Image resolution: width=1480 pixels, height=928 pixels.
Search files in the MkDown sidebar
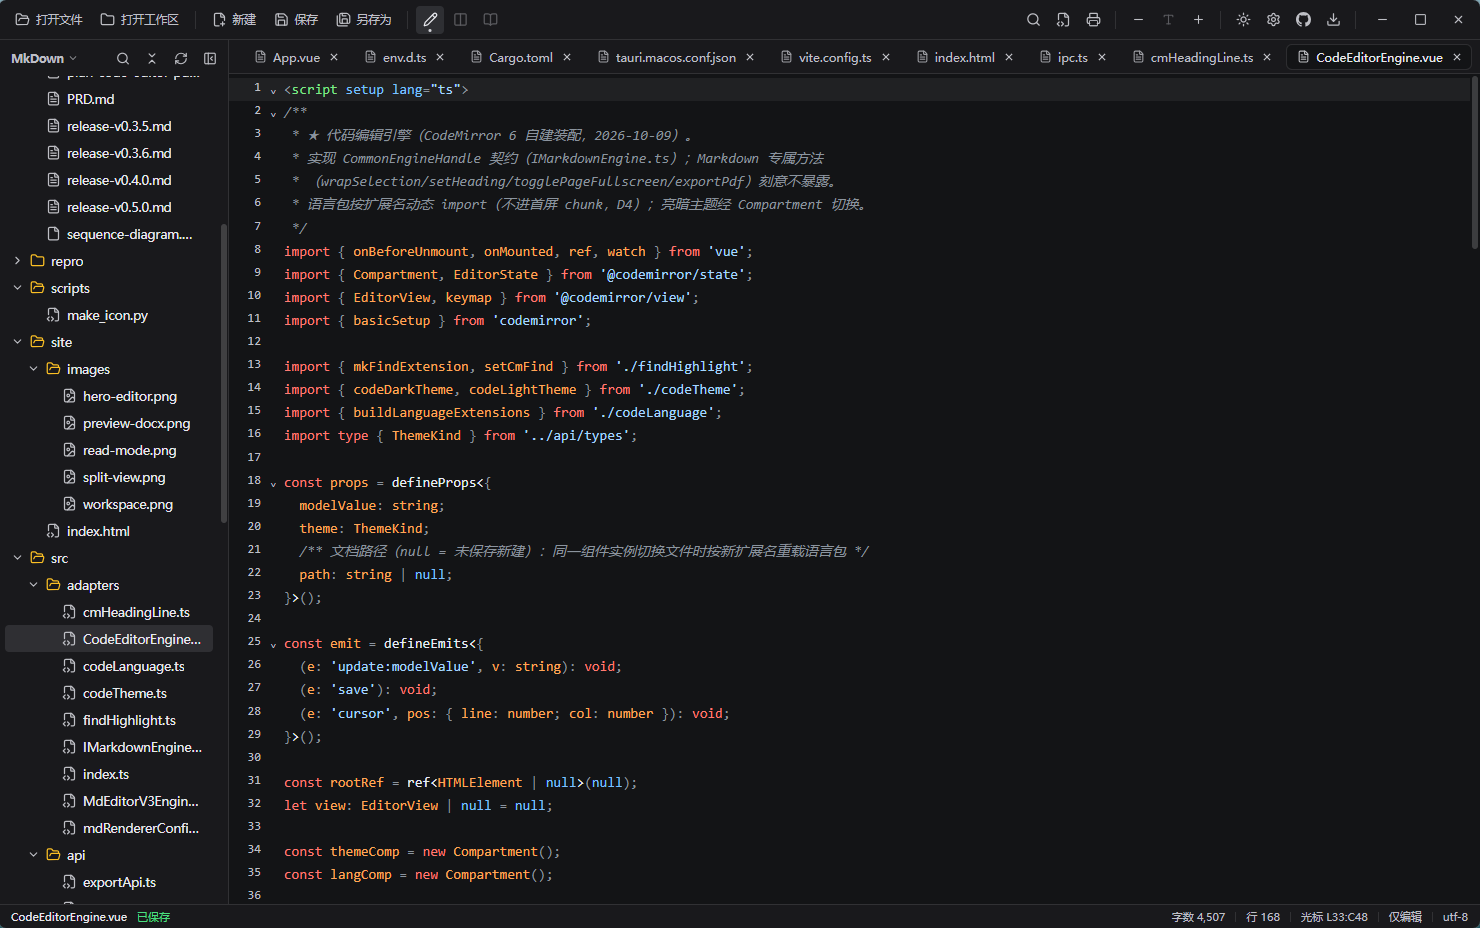[x=123, y=58]
